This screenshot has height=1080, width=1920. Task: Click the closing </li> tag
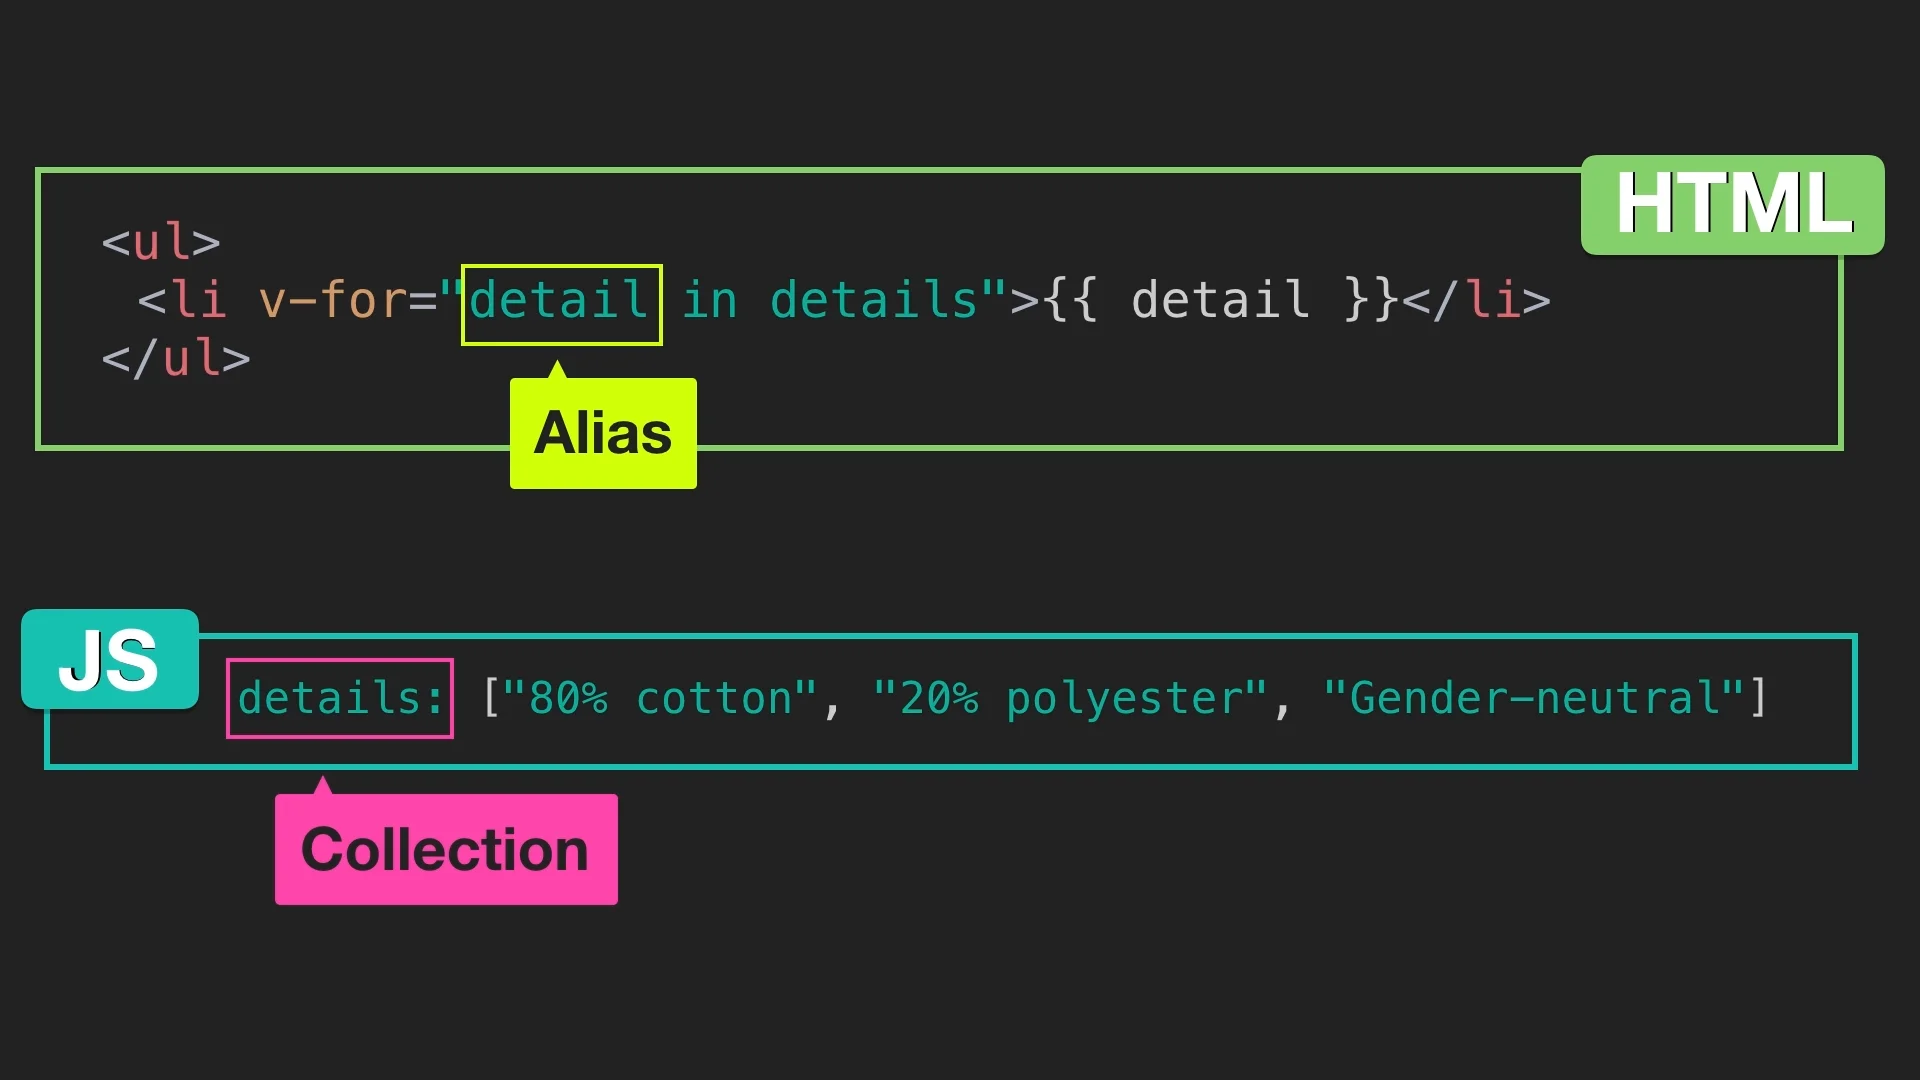[1477, 300]
